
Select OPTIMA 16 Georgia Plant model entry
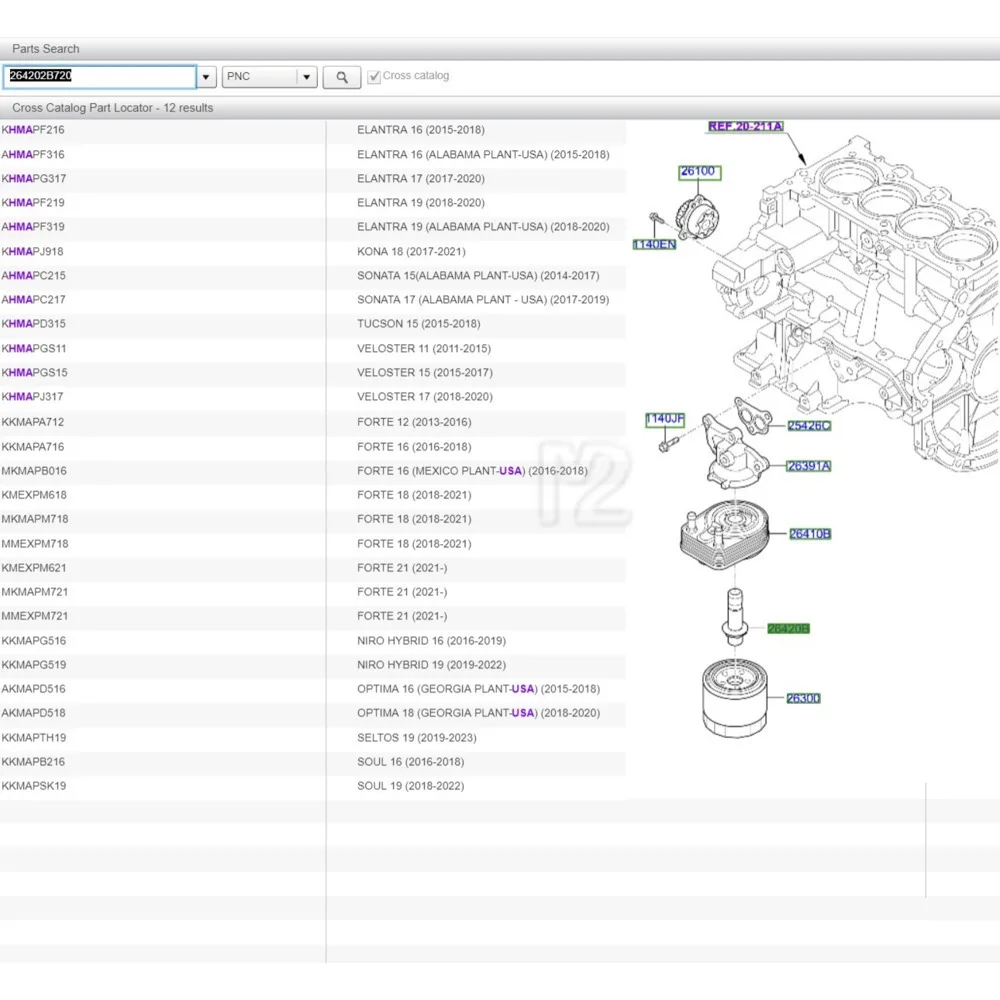coord(479,689)
